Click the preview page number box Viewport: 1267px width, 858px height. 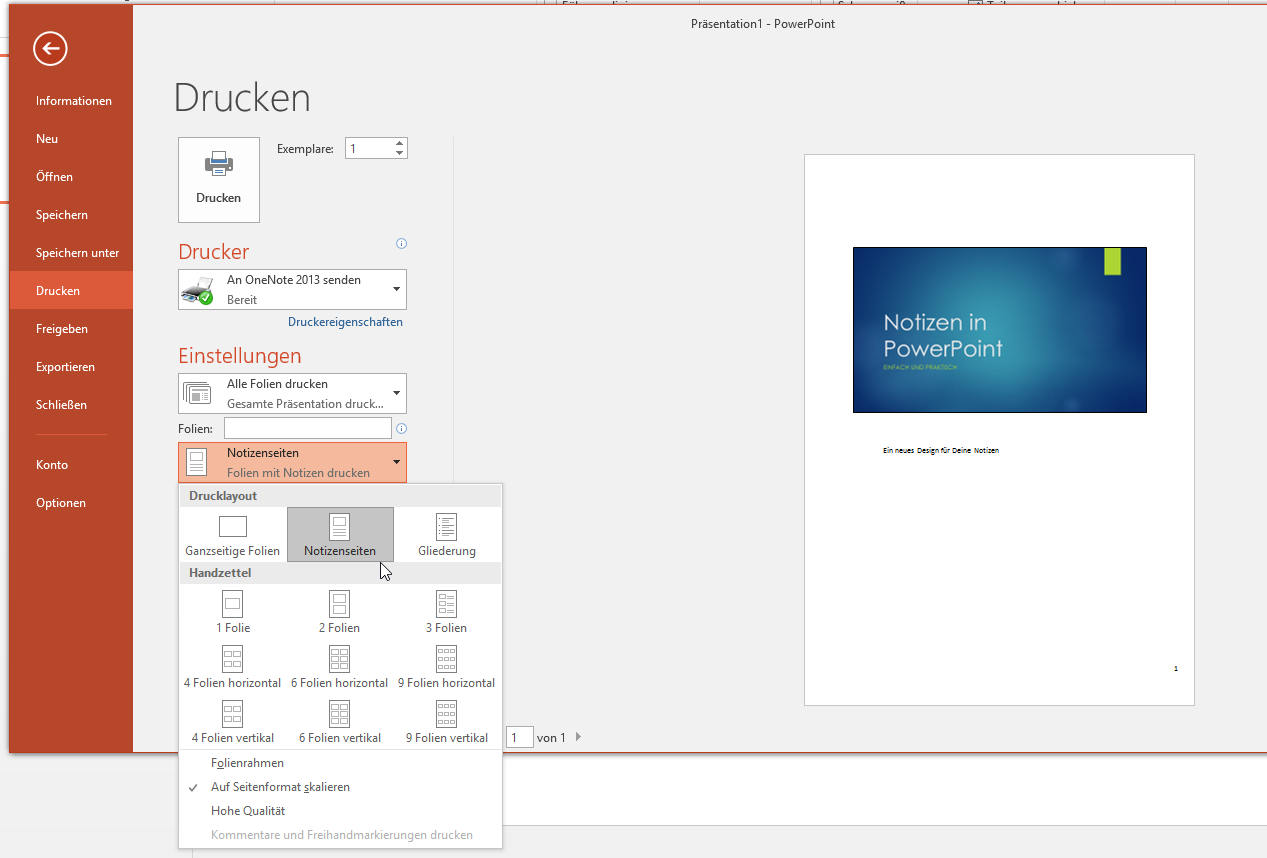point(520,738)
